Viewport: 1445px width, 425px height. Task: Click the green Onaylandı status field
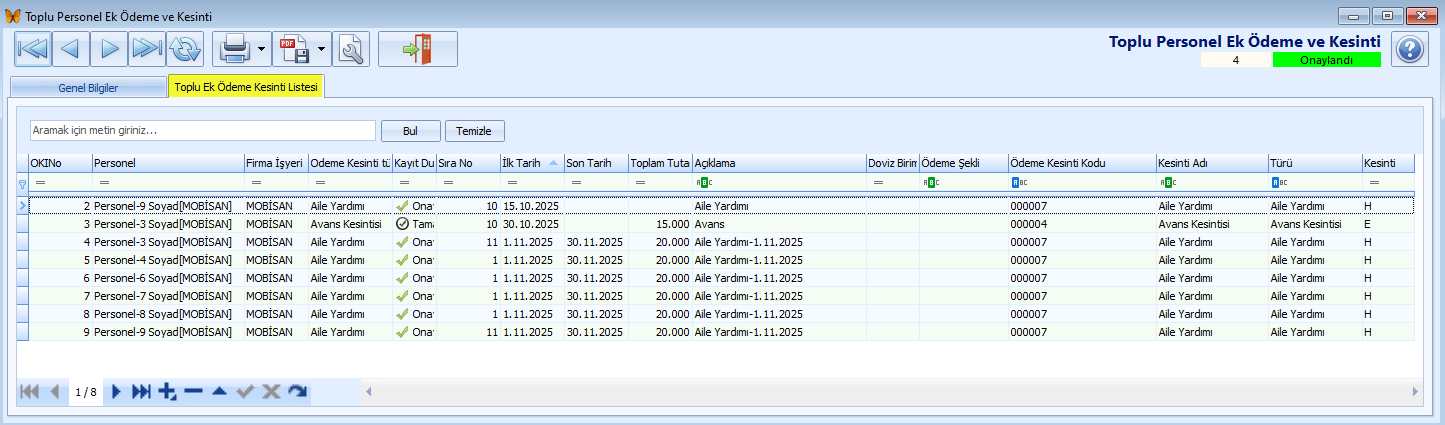point(1326,60)
